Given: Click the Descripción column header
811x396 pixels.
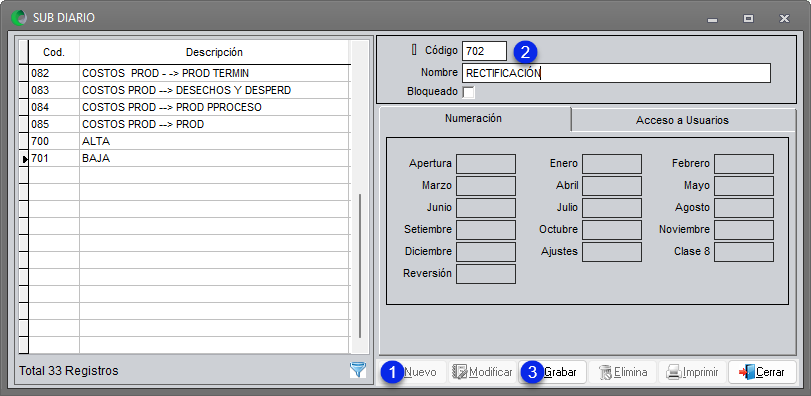Looking at the screenshot, I should [215, 52].
